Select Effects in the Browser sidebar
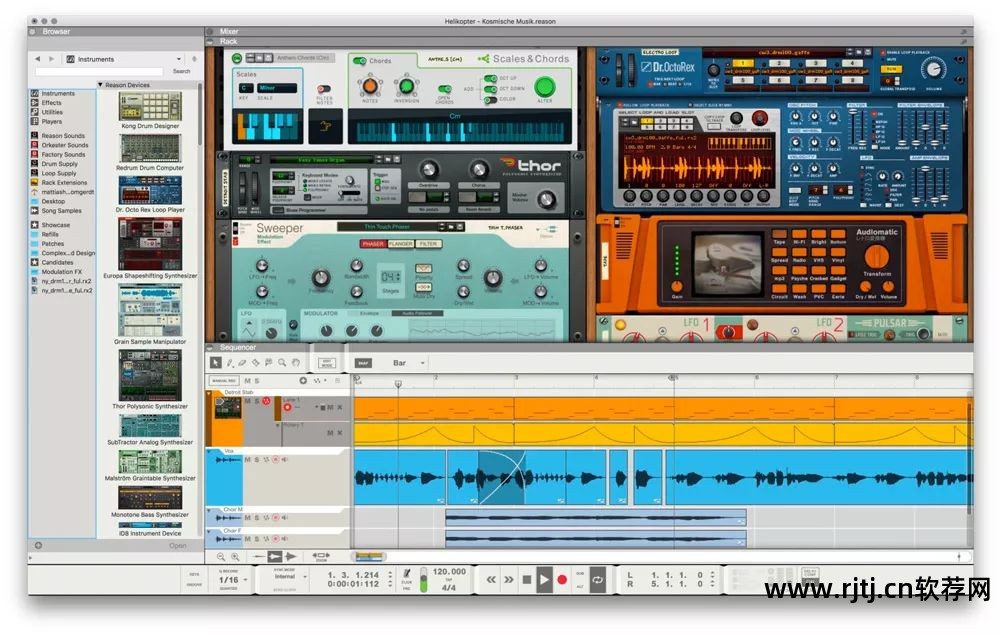This screenshot has height=635, width=1000. pyautogui.click(x=52, y=103)
